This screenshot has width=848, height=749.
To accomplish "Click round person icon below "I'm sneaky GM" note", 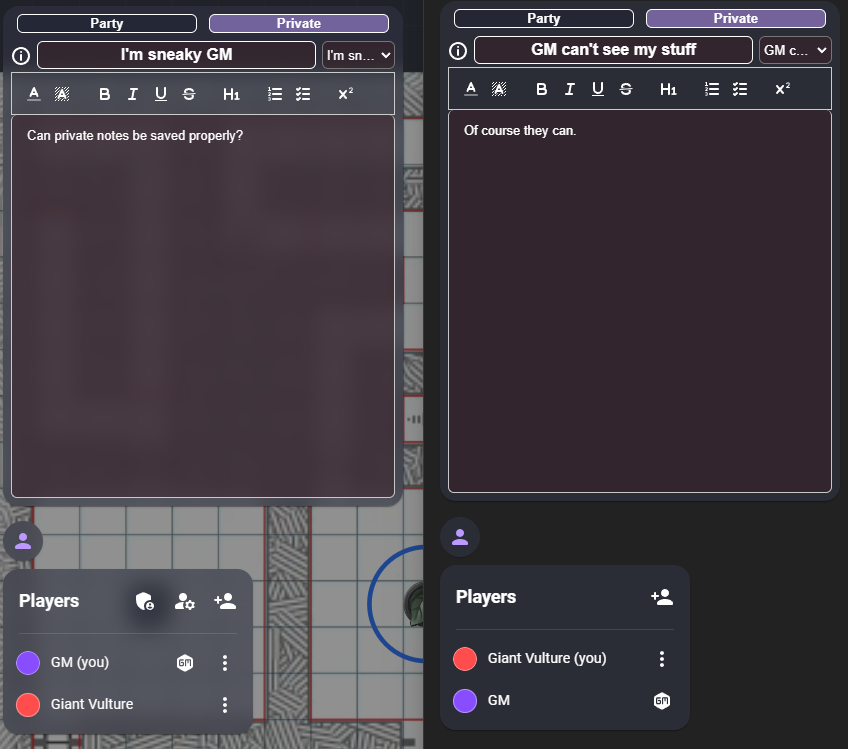I will pos(23,541).
